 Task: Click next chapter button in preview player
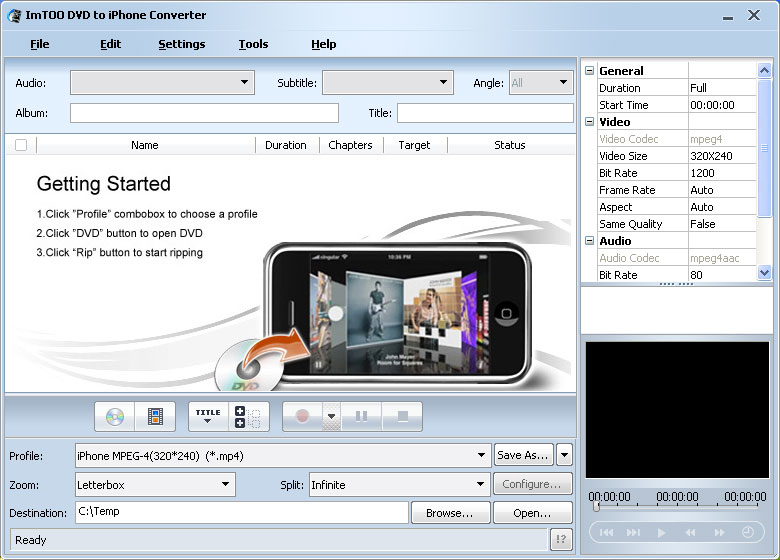[x=633, y=533]
